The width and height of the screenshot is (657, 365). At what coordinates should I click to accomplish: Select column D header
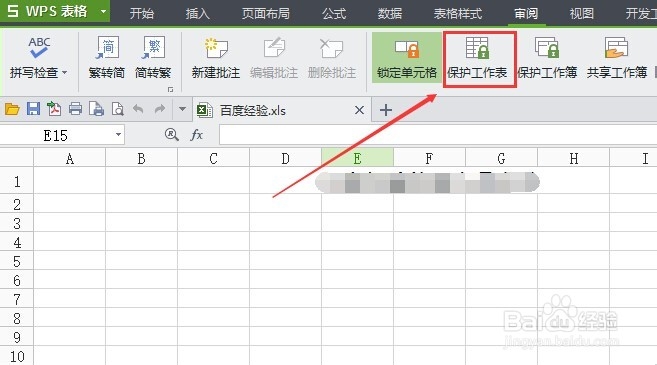pyautogui.click(x=286, y=158)
